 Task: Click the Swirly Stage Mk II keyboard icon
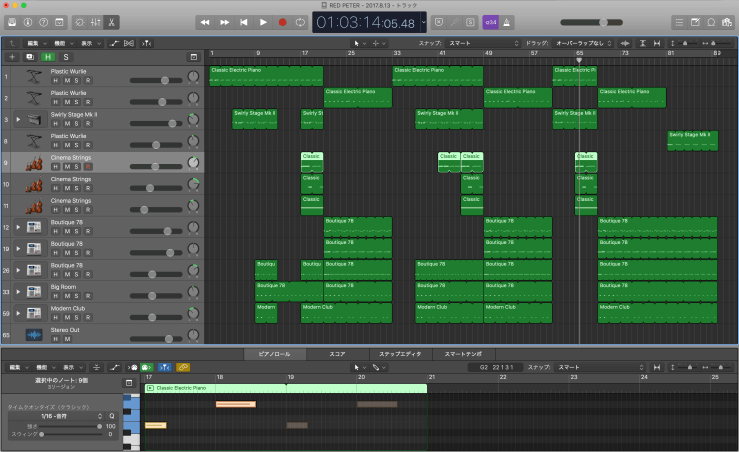[x=34, y=119]
